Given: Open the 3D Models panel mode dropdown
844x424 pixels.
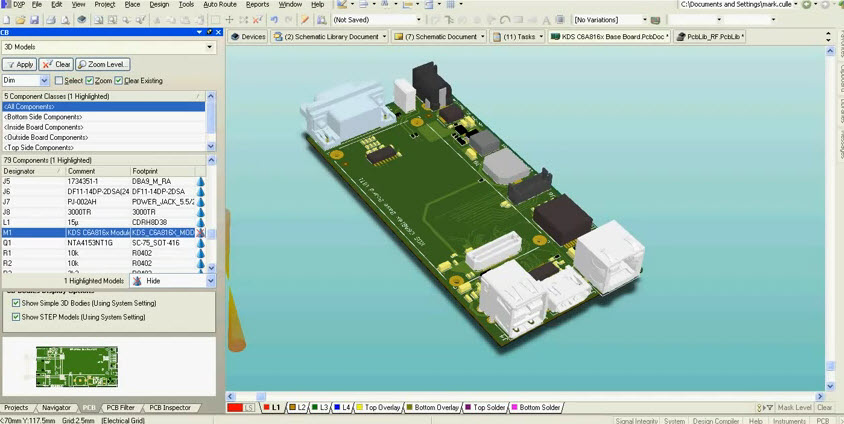Looking at the screenshot, I should pos(209,47).
